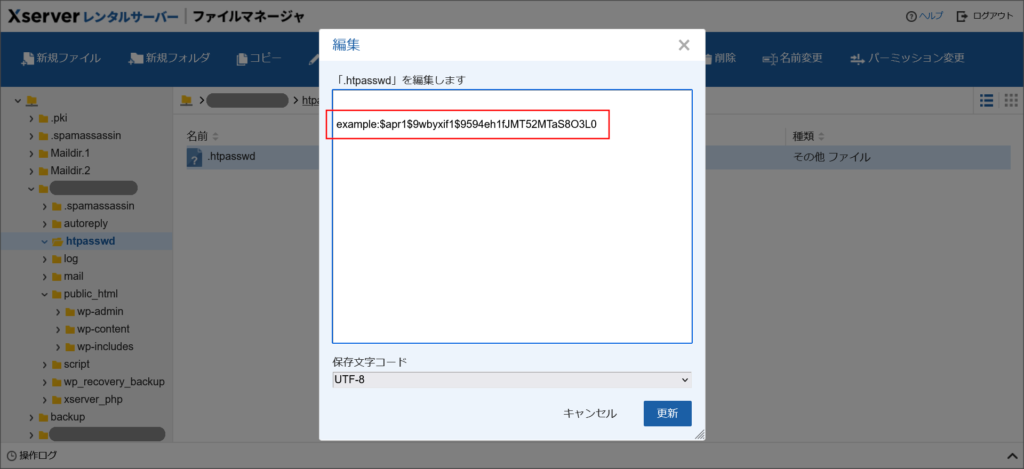Open the 操作ログ panel
The image size is (1024, 469).
[x=32, y=455]
